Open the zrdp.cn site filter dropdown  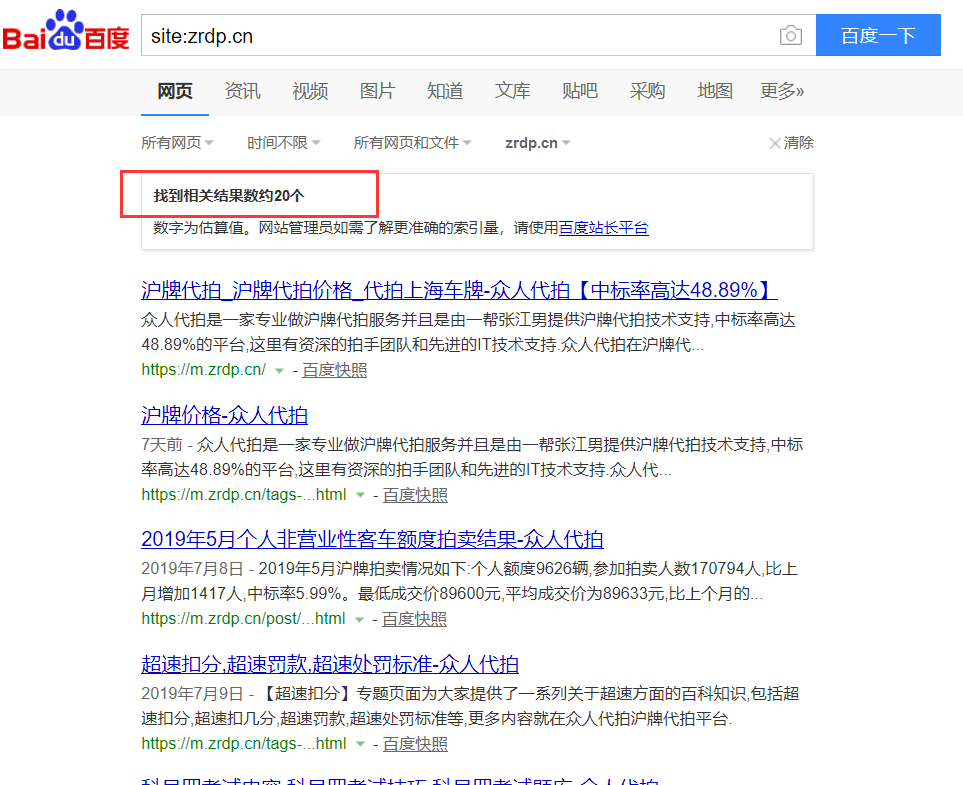537,143
